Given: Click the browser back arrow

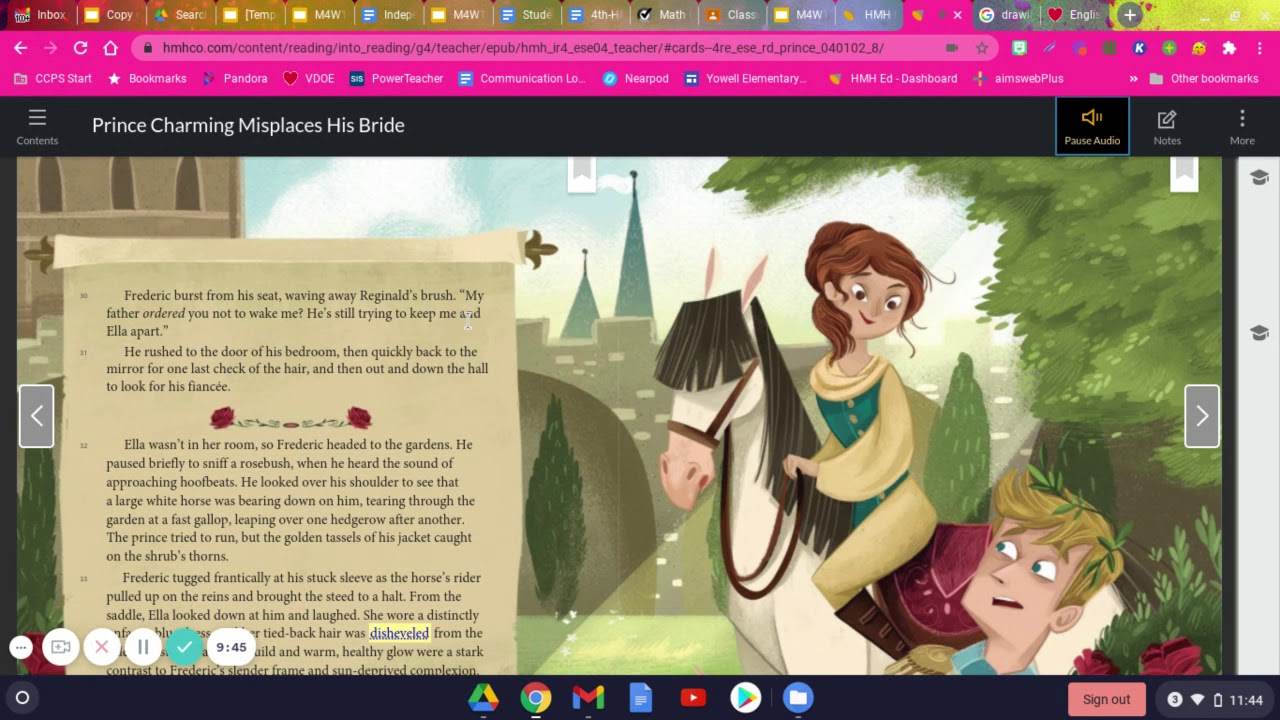Looking at the screenshot, I should tap(21, 48).
